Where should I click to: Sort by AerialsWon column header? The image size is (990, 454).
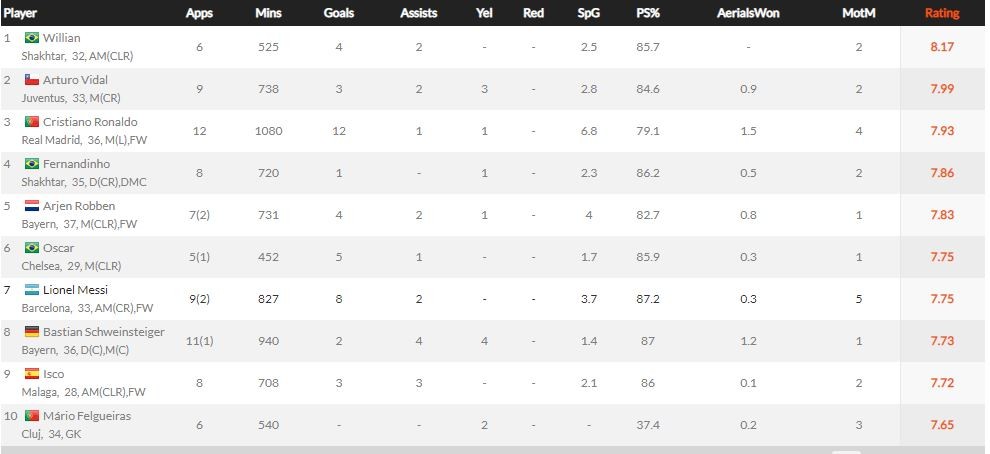746,13
